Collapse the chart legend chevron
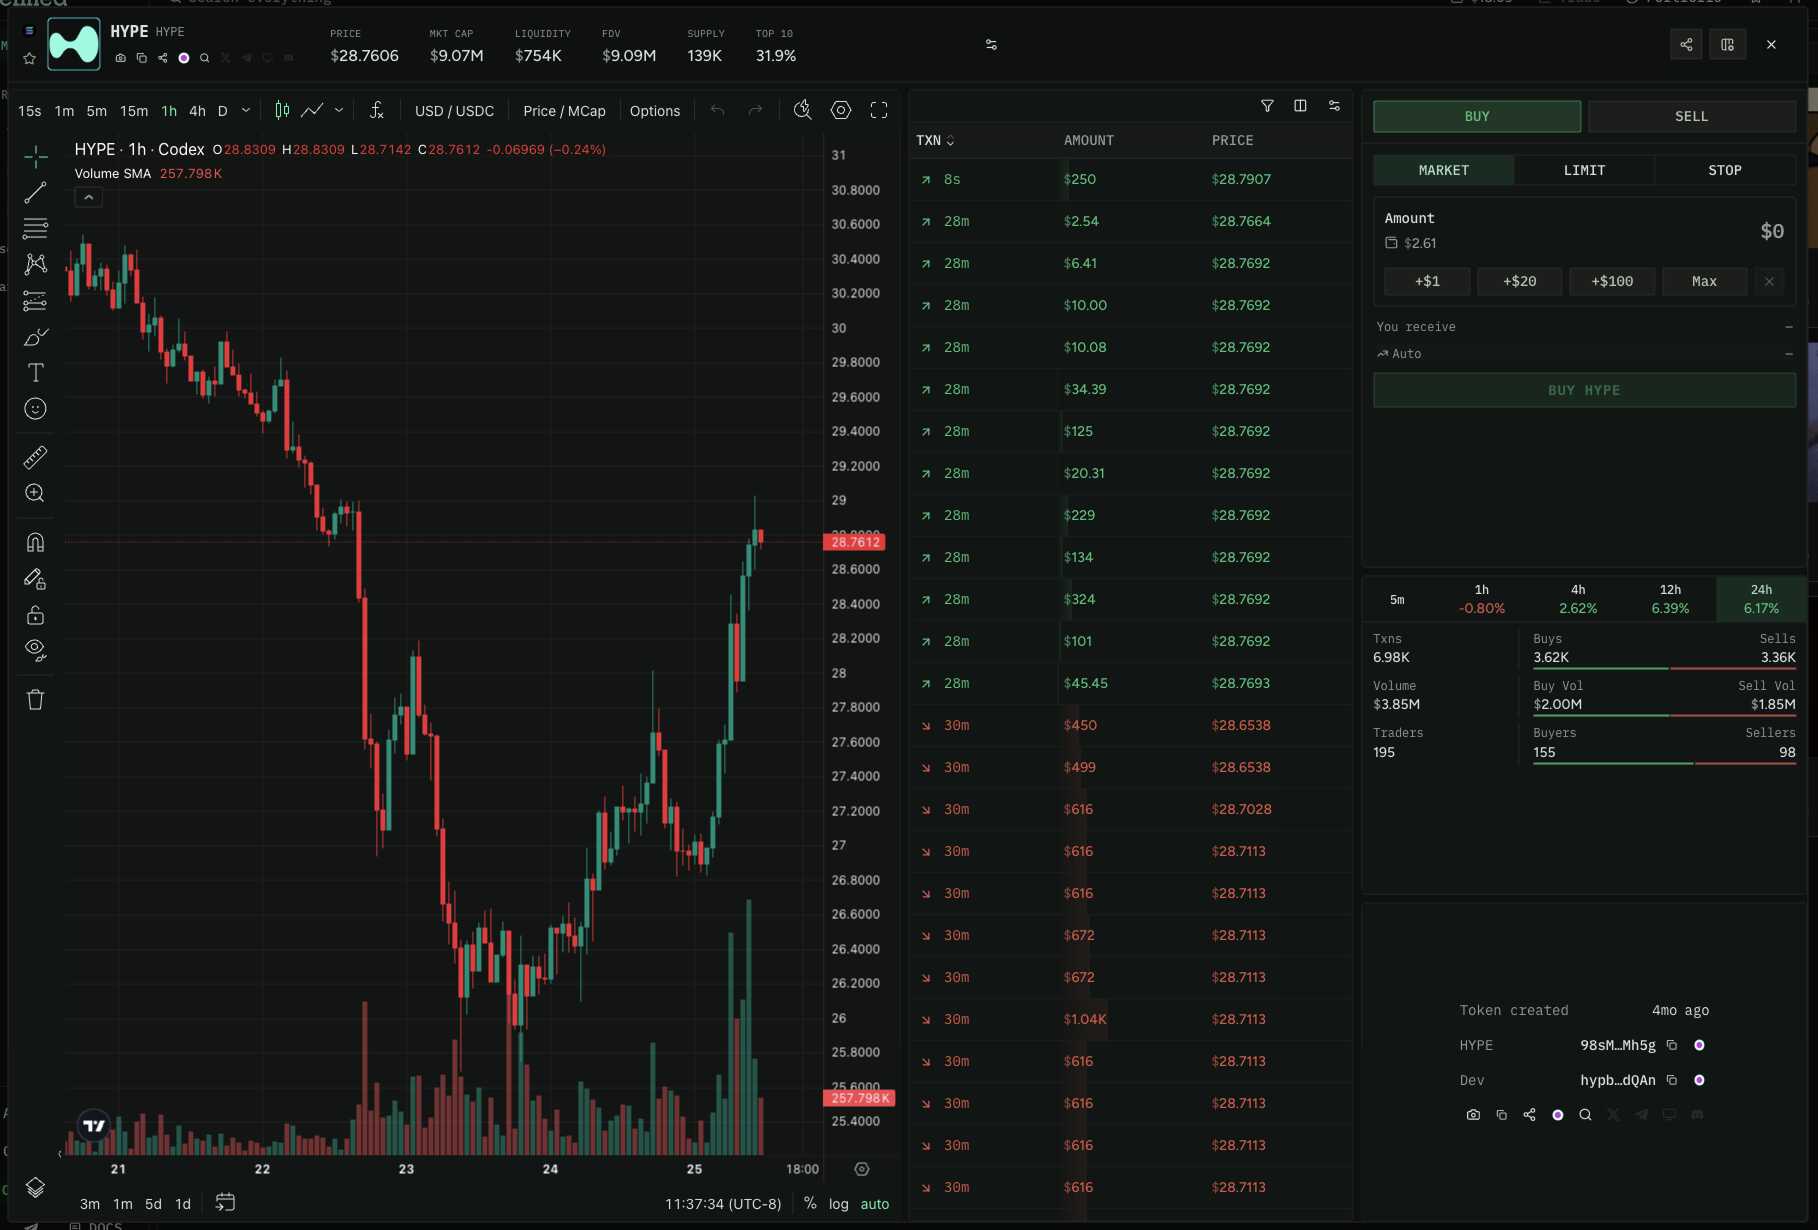The image size is (1818, 1230). [88, 198]
